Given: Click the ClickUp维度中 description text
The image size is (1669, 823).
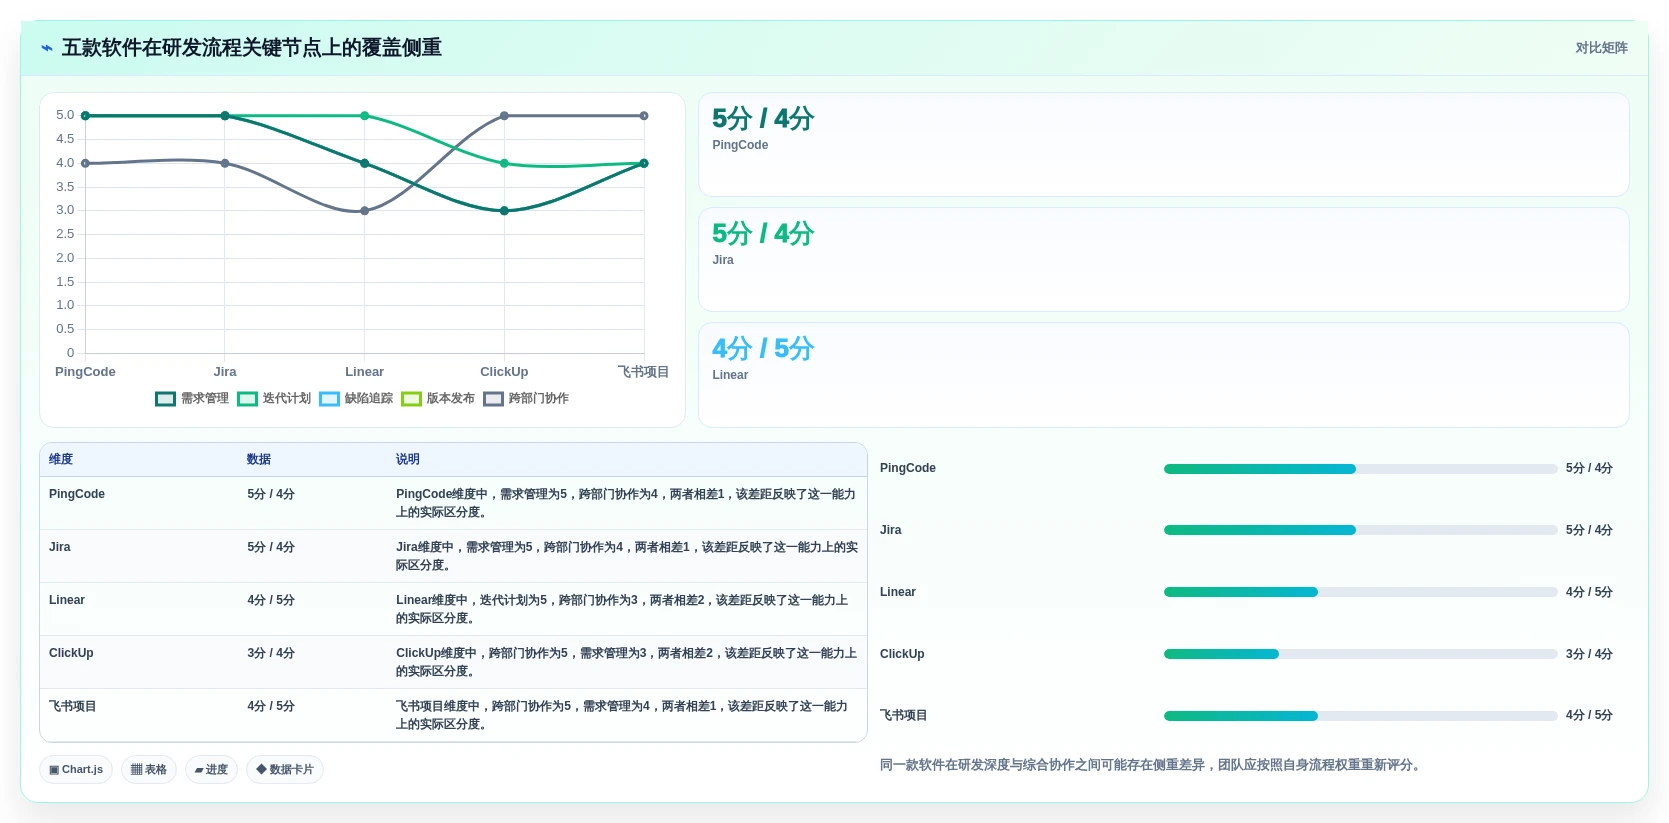Looking at the screenshot, I should pyautogui.click(x=626, y=662).
